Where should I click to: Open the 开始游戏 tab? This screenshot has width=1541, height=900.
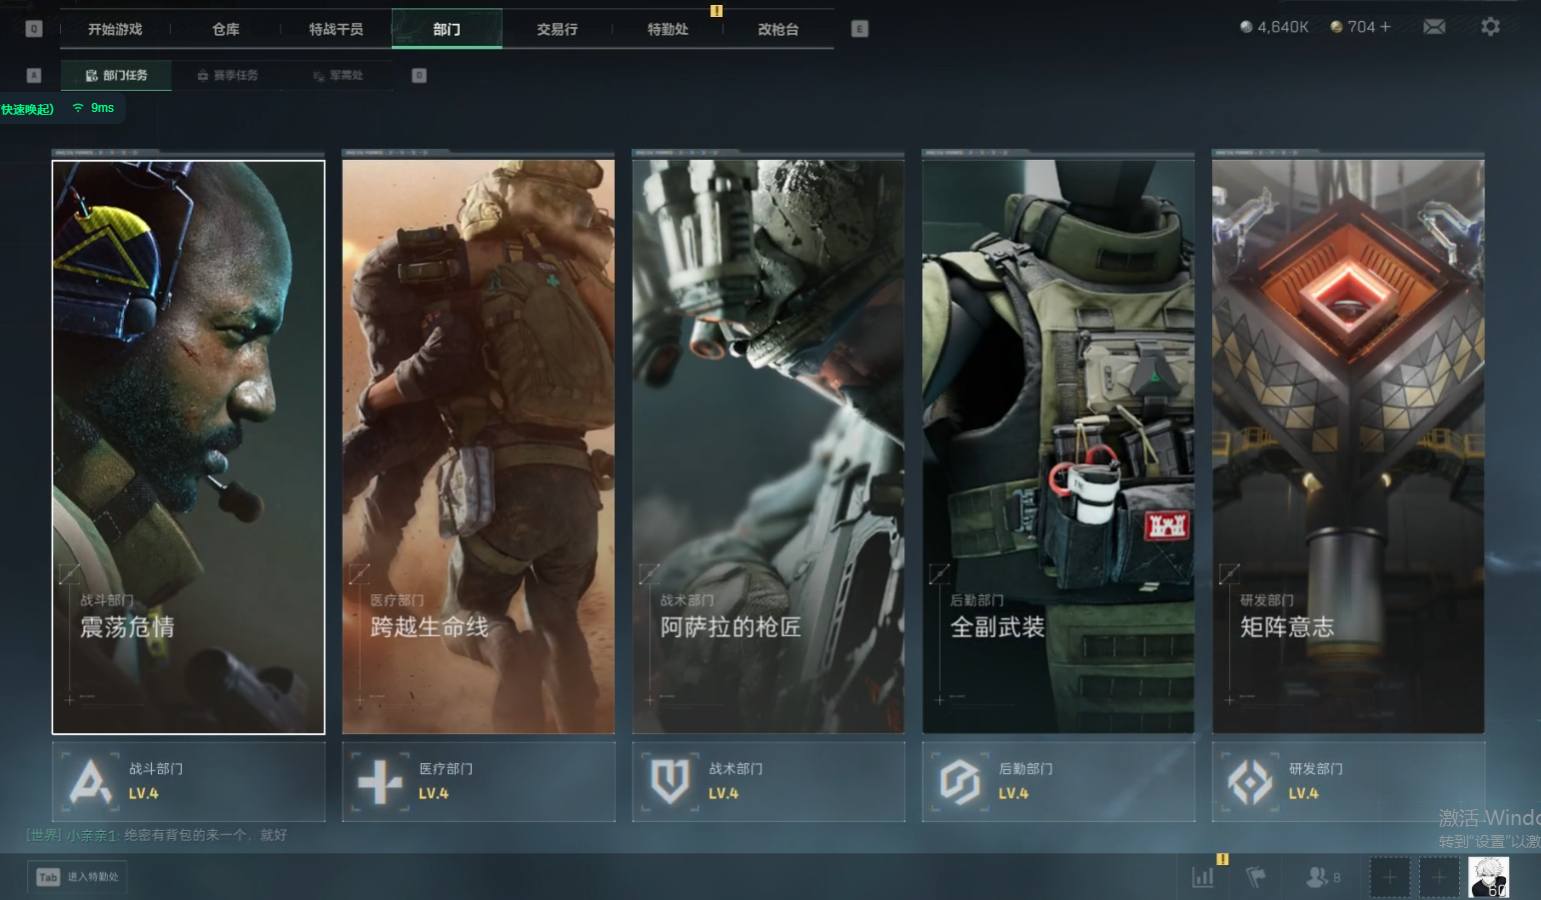[115, 29]
